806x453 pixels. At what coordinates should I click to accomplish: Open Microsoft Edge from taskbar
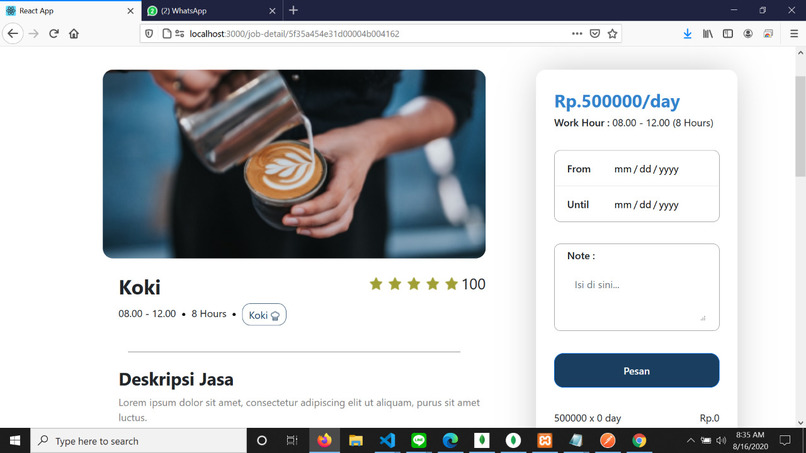tap(450, 441)
